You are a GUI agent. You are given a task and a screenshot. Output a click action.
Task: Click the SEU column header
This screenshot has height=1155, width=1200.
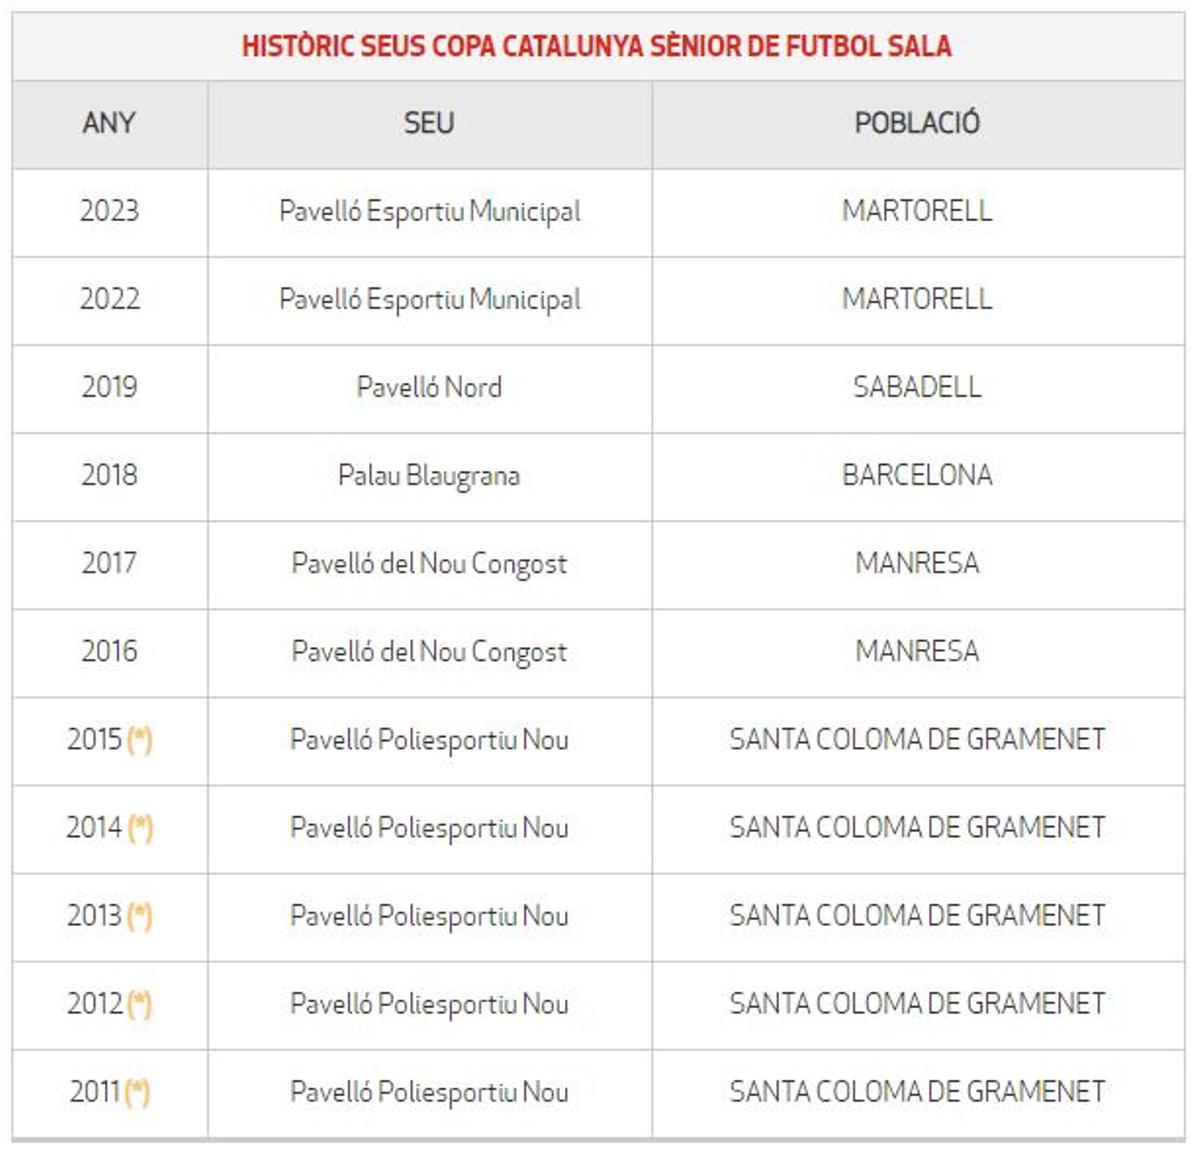(x=429, y=123)
